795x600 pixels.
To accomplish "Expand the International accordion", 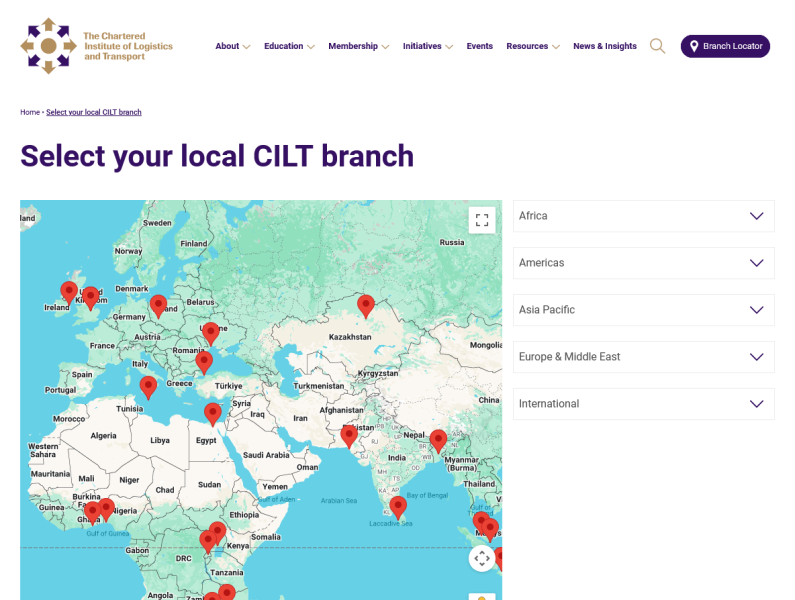I will pyautogui.click(x=643, y=404).
